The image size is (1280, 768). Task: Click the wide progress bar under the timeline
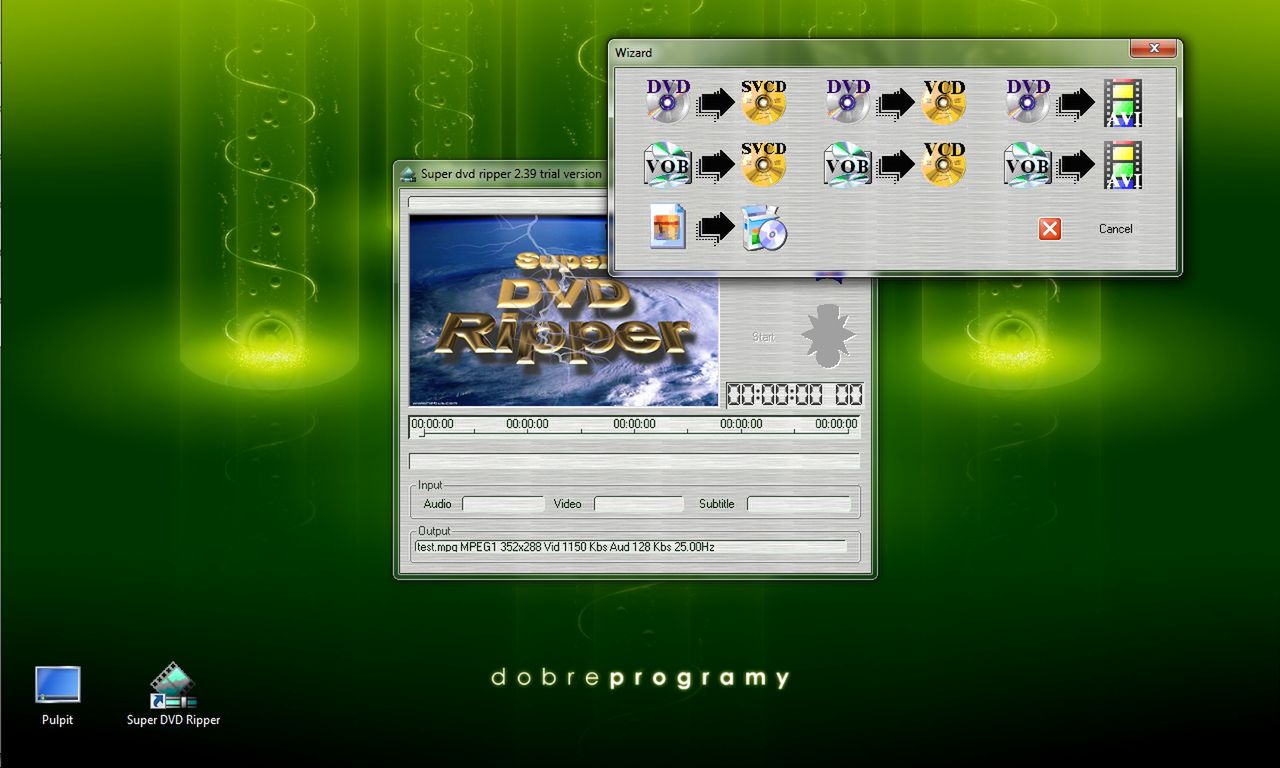(634, 461)
